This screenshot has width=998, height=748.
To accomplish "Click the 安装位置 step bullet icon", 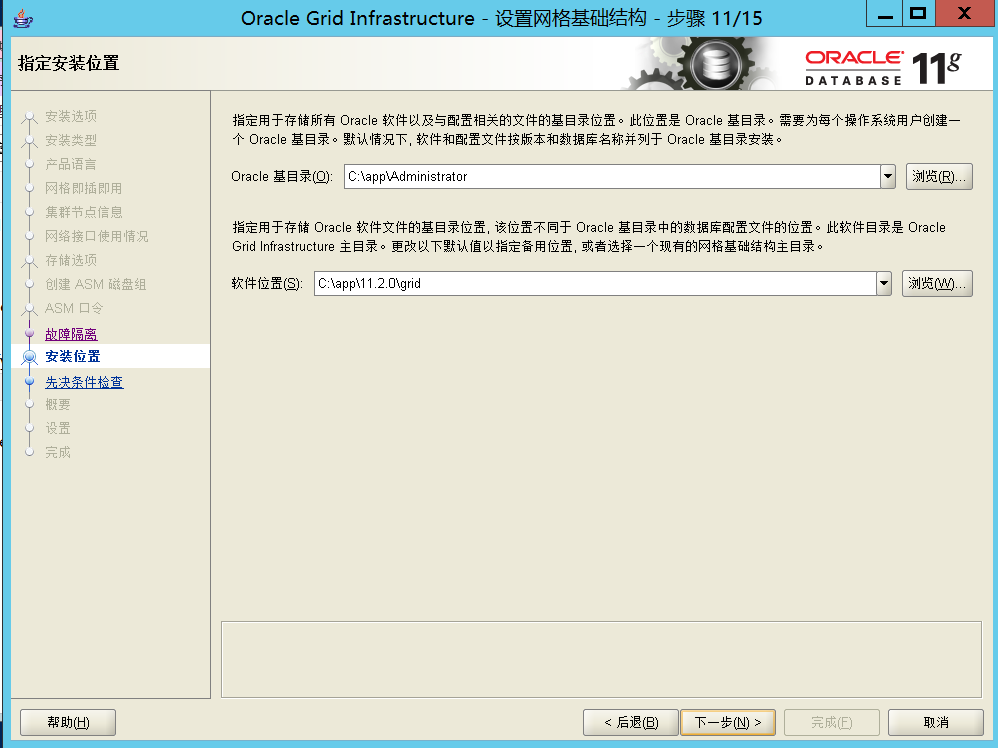I will tap(29, 356).
